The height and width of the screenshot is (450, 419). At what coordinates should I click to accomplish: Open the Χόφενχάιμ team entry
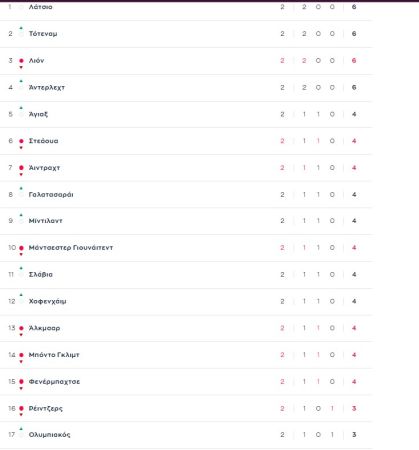(x=47, y=301)
